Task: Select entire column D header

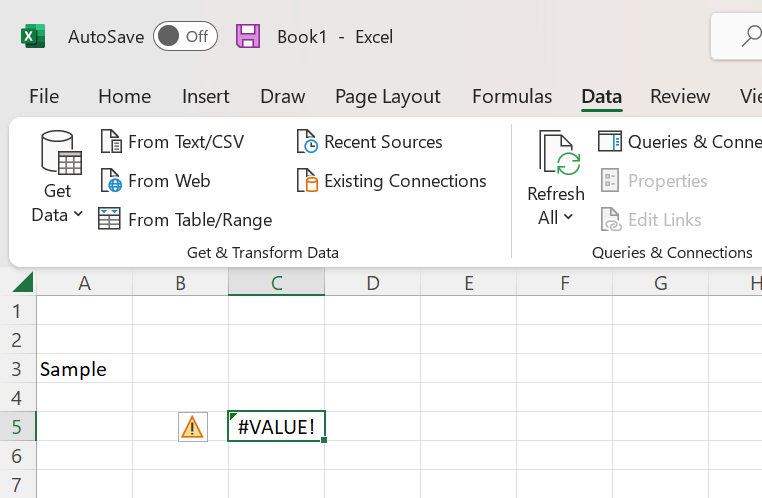Action: coord(372,283)
